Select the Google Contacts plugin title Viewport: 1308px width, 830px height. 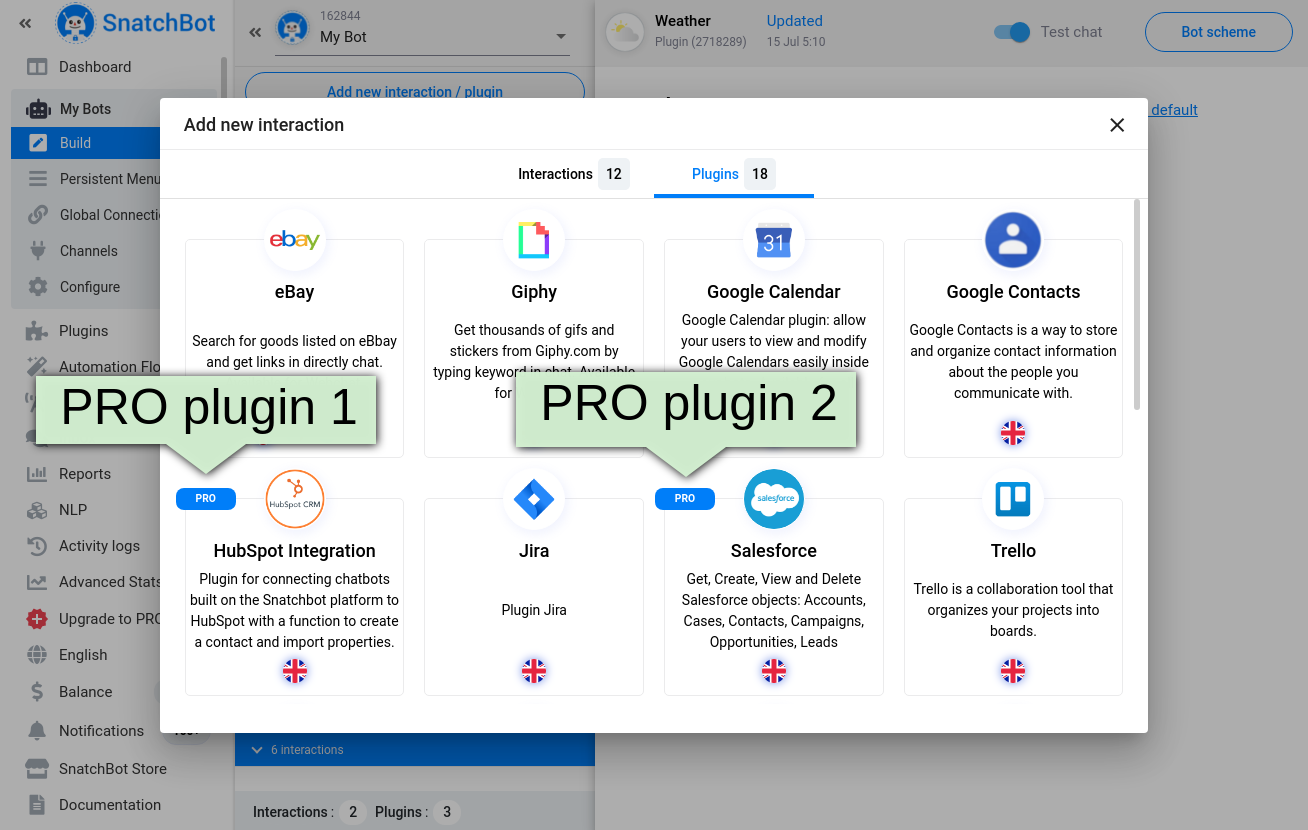pos(1013,292)
